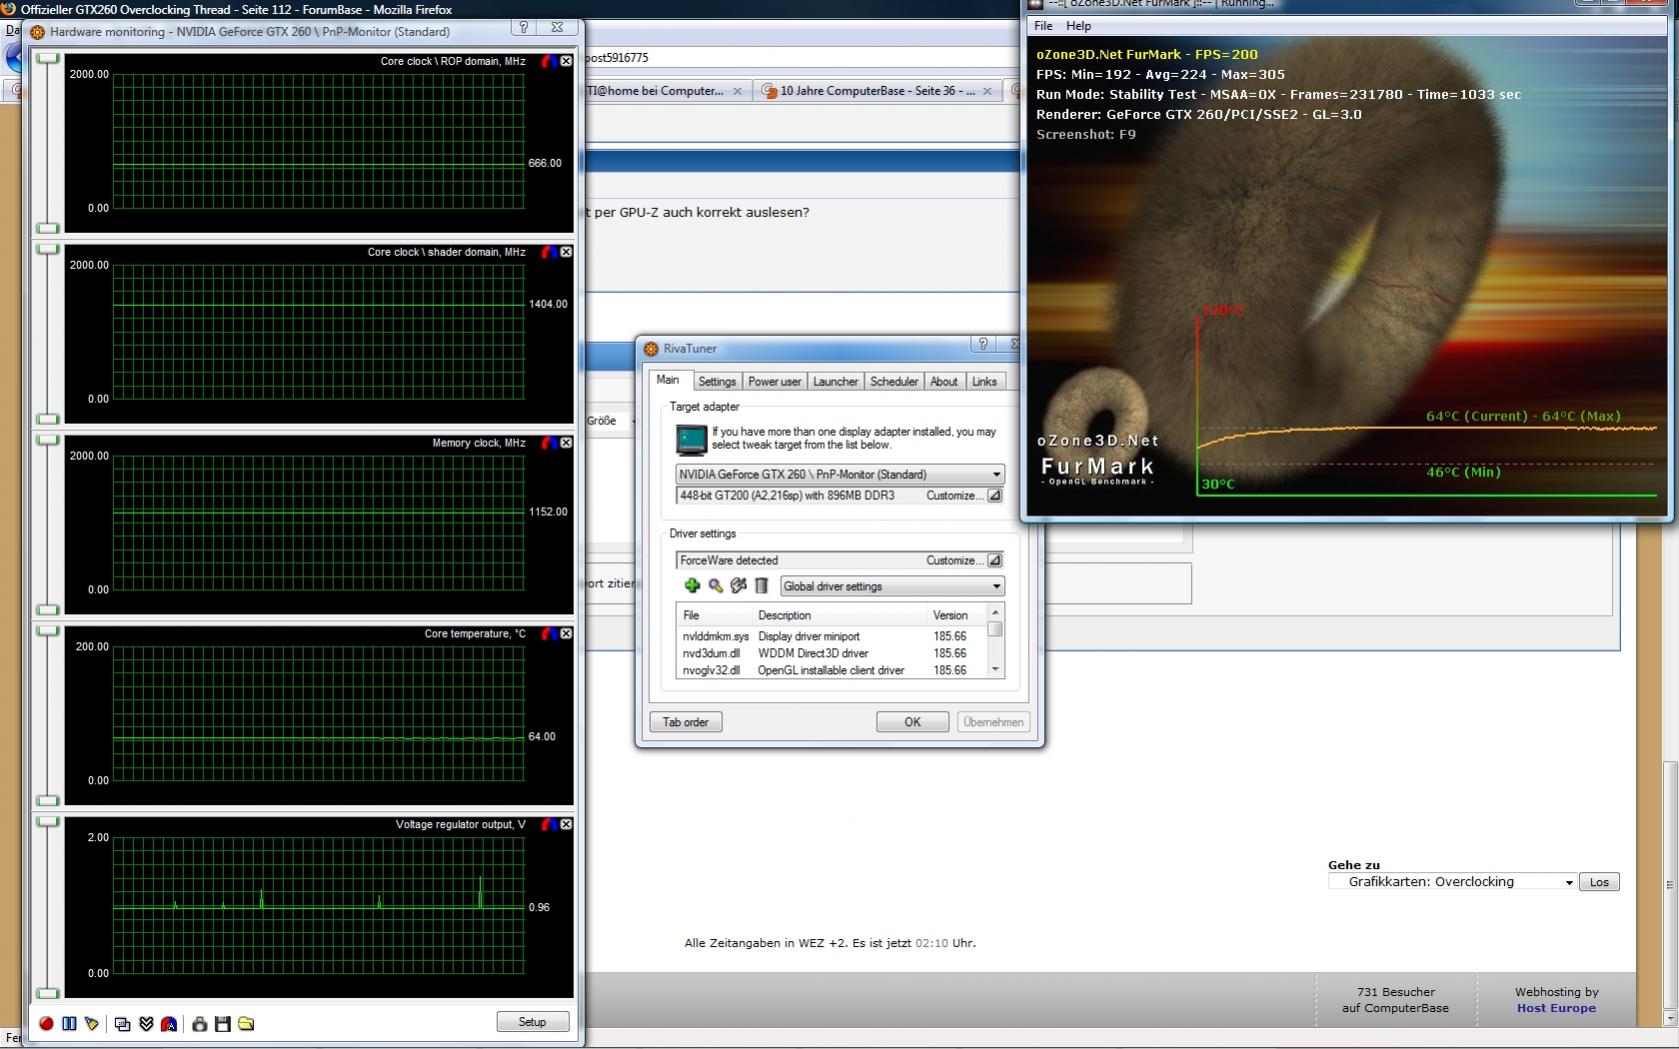Close the Core clock shader domain graph
The width and height of the screenshot is (1679, 1049).
pyautogui.click(x=566, y=252)
